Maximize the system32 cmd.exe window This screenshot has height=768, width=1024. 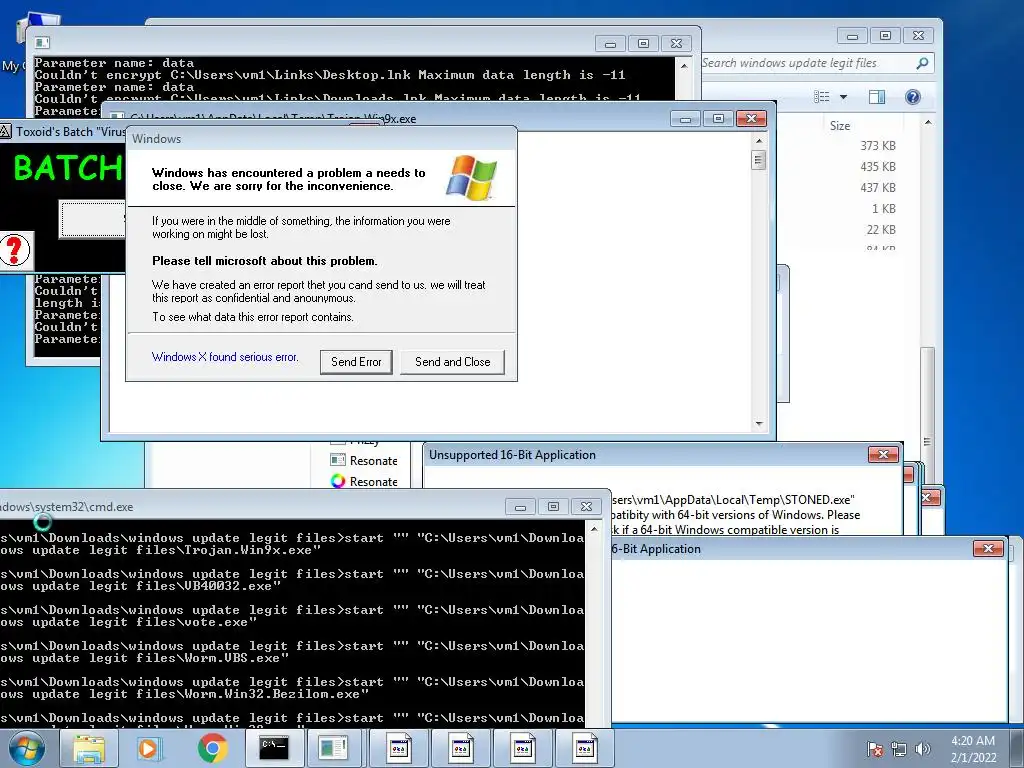click(553, 507)
